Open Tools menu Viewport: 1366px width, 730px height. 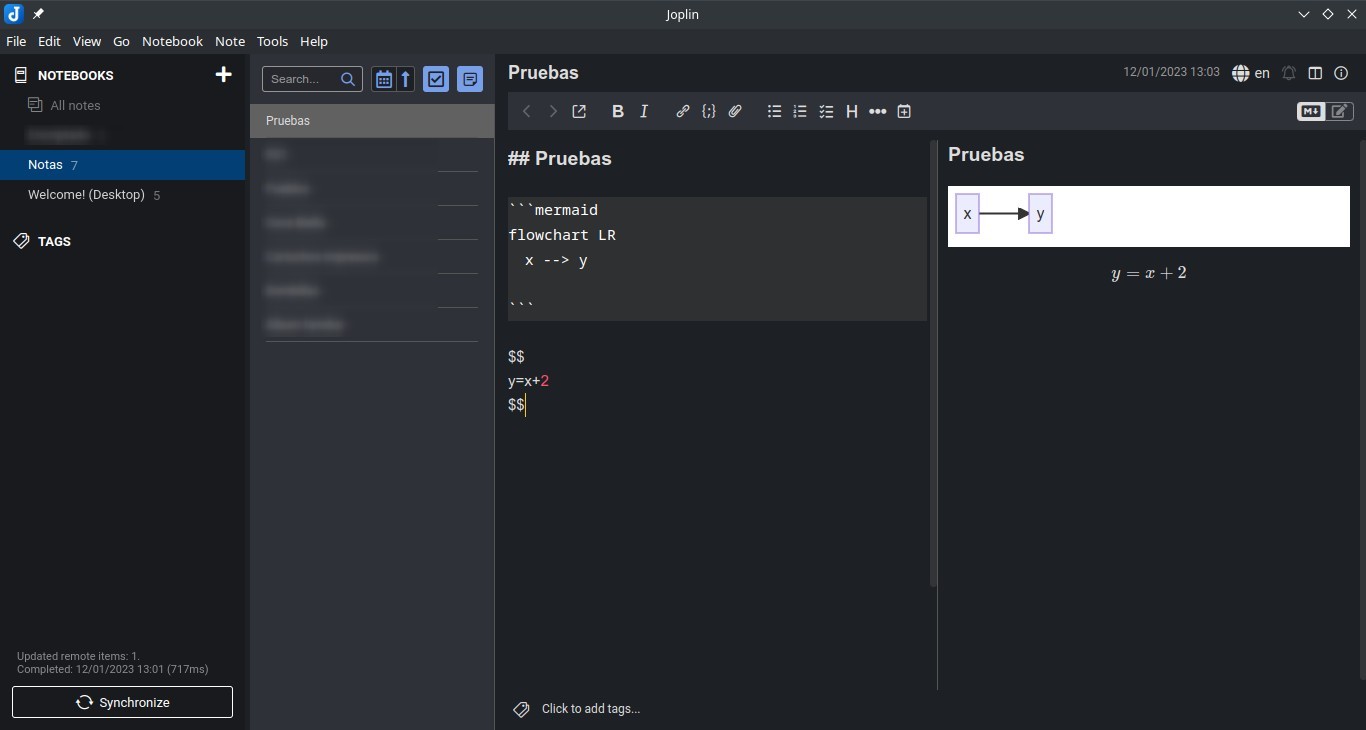pos(272,41)
